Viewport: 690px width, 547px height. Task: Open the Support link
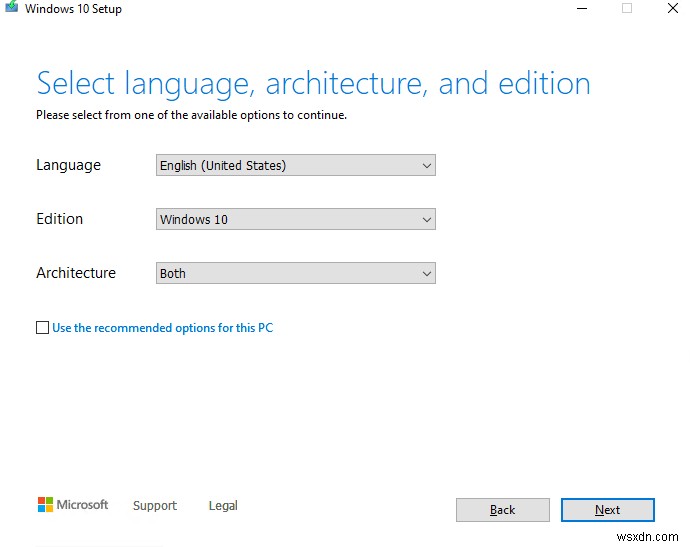[x=155, y=505]
